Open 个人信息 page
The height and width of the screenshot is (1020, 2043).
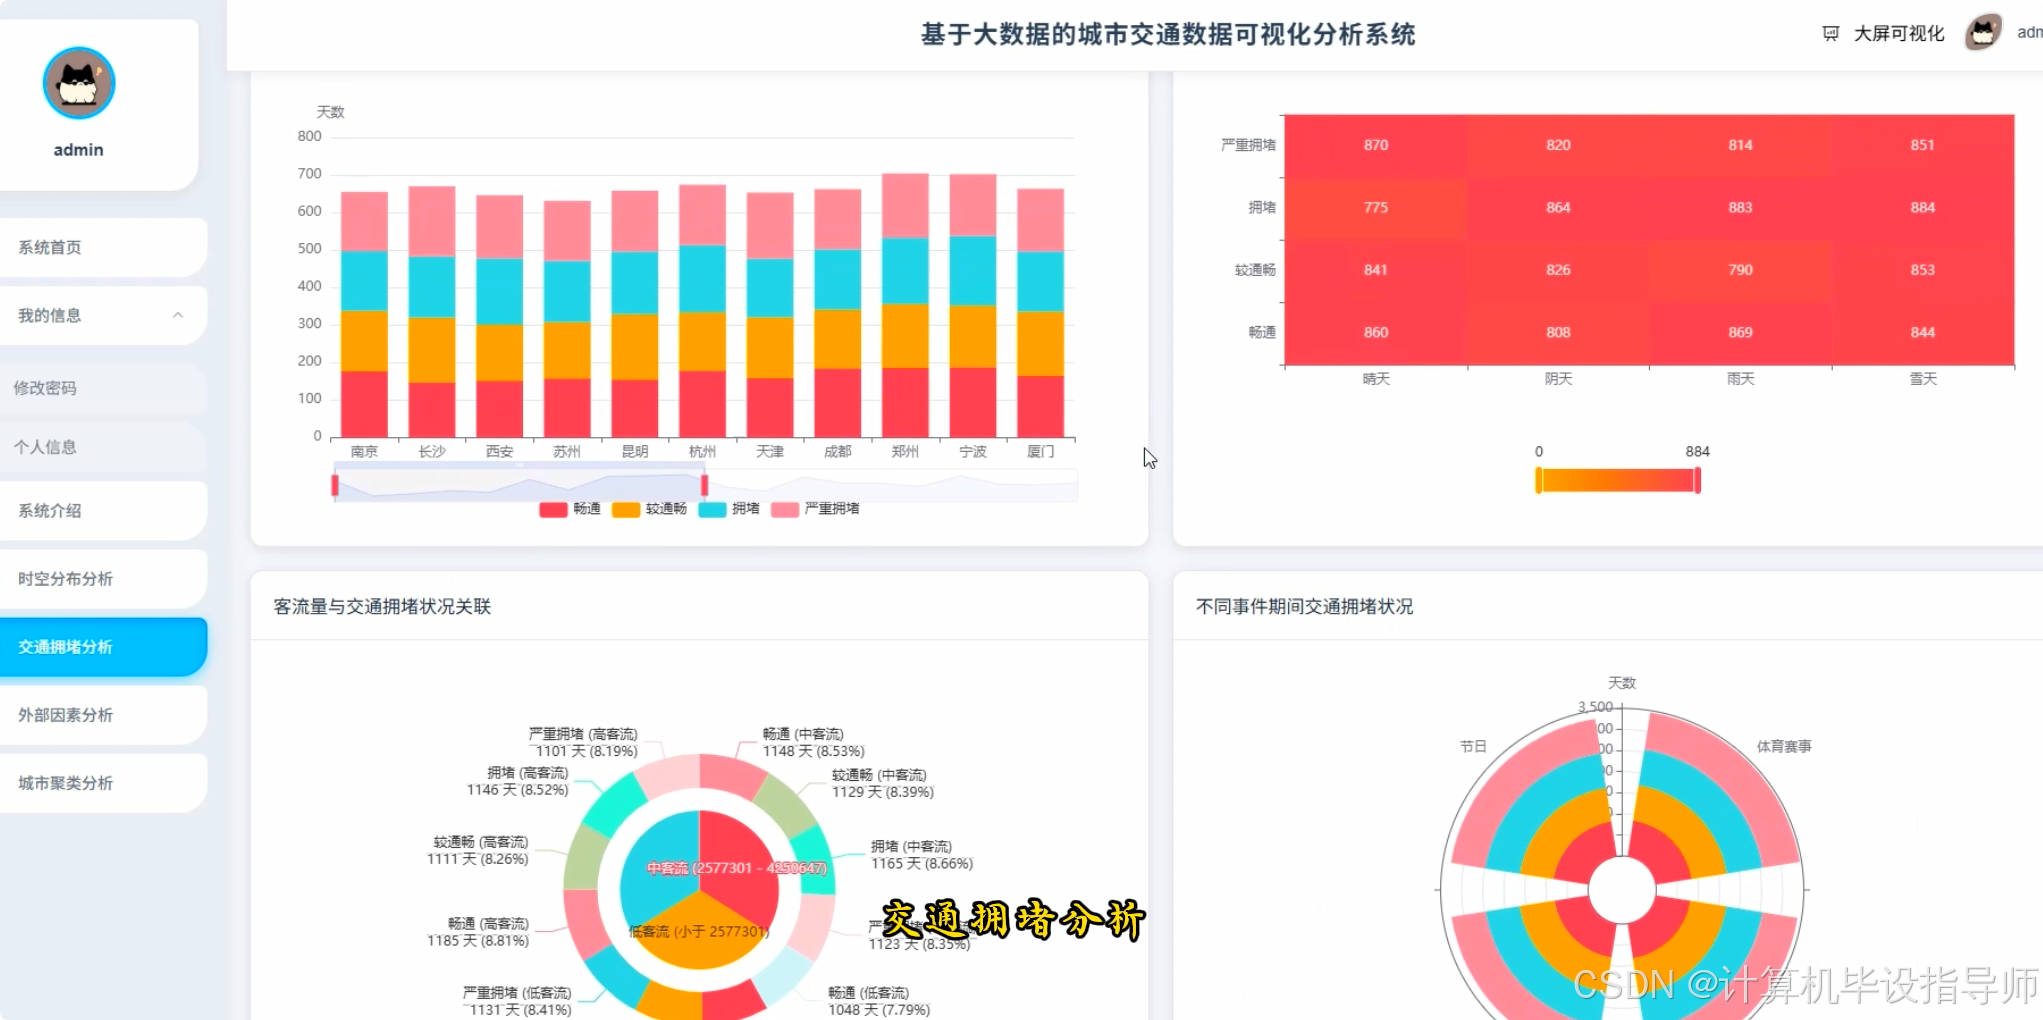103,447
